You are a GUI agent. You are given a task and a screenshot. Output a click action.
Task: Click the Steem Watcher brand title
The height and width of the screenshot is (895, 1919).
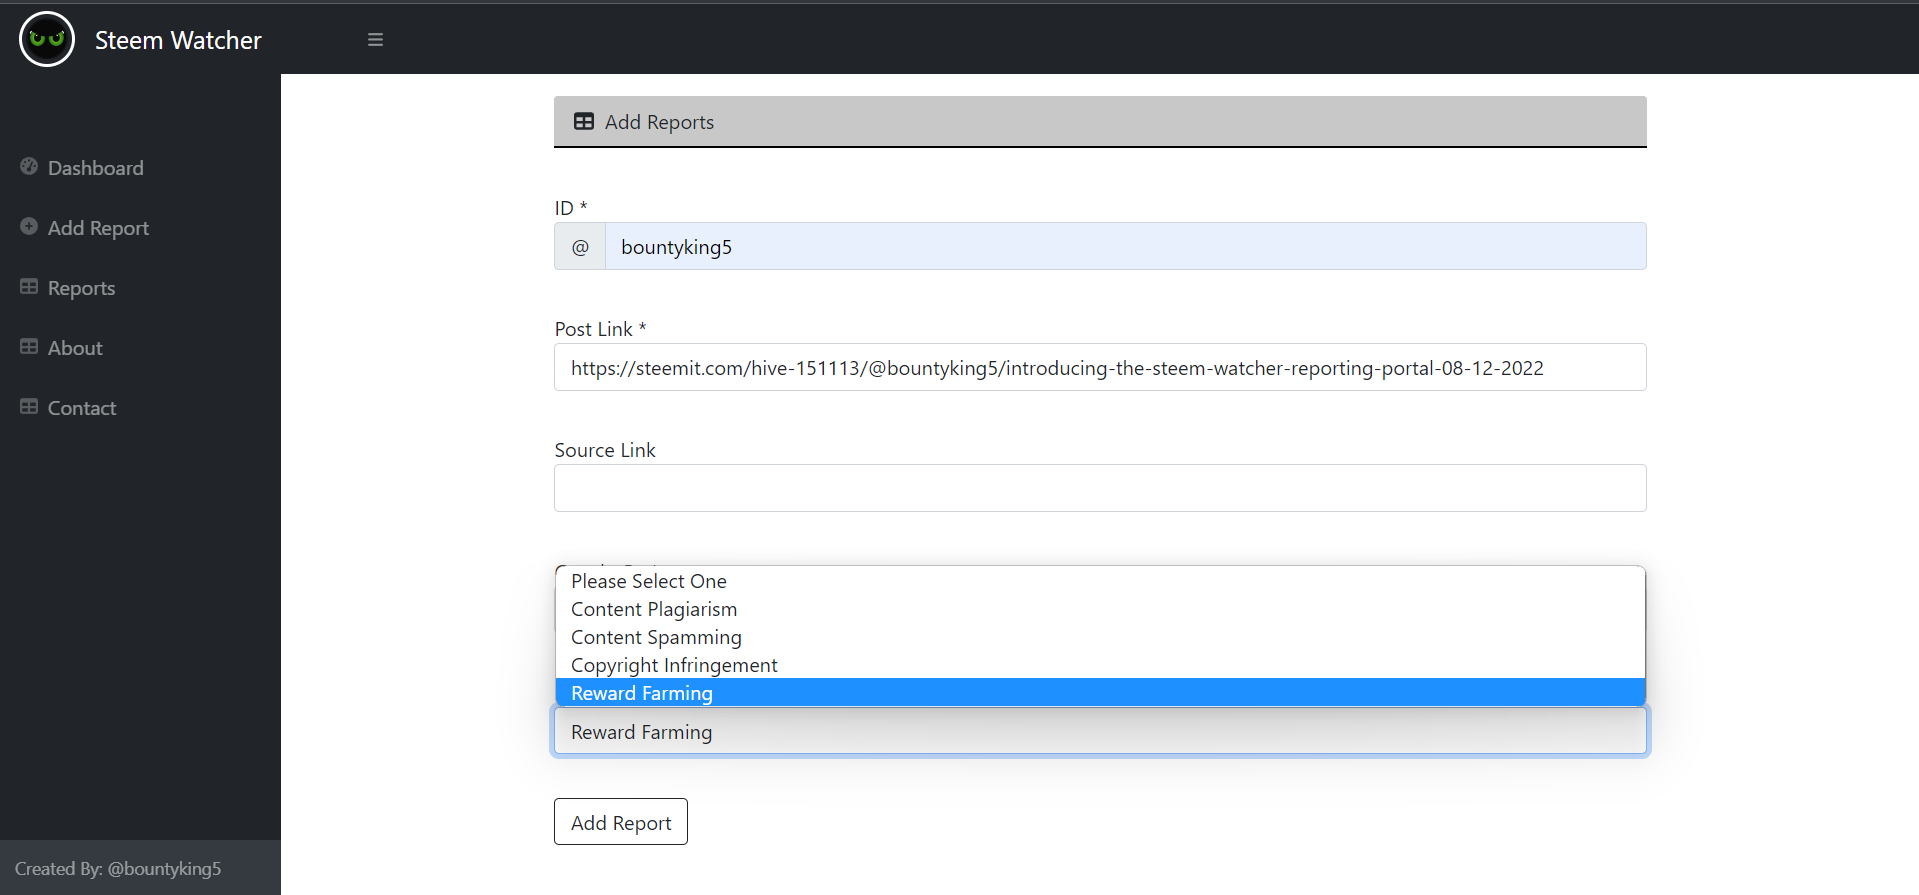click(x=178, y=40)
